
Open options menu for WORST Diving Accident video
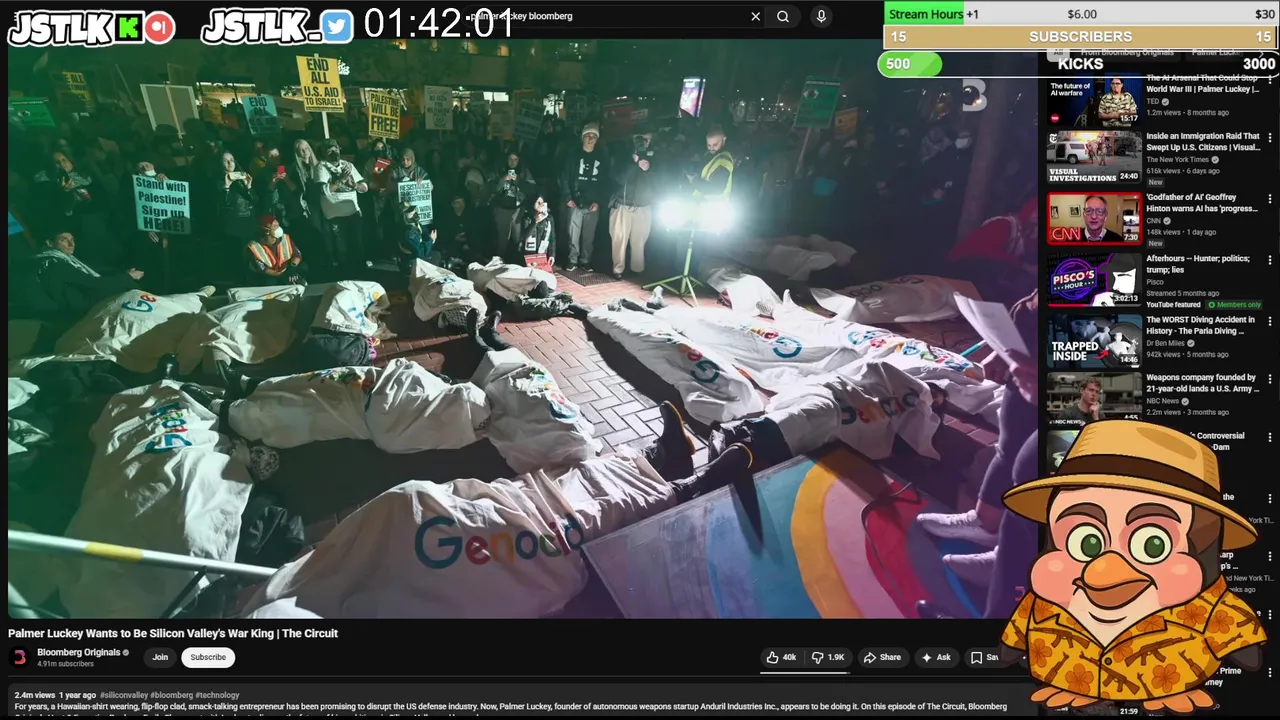[1270, 321]
